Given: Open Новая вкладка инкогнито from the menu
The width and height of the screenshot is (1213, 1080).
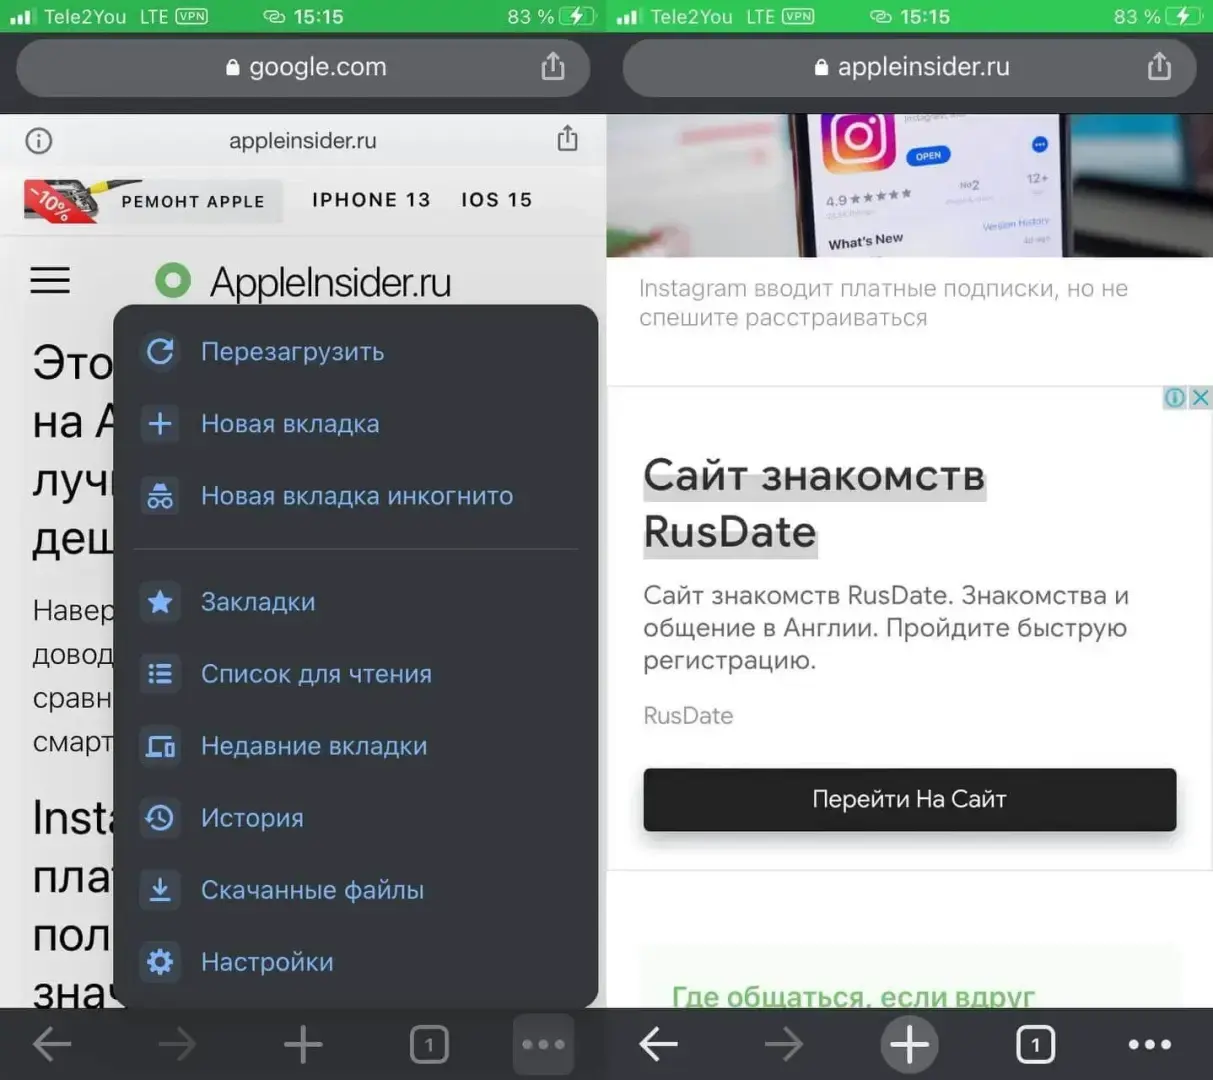Looking at the screenshot, I should coord(356,496).
